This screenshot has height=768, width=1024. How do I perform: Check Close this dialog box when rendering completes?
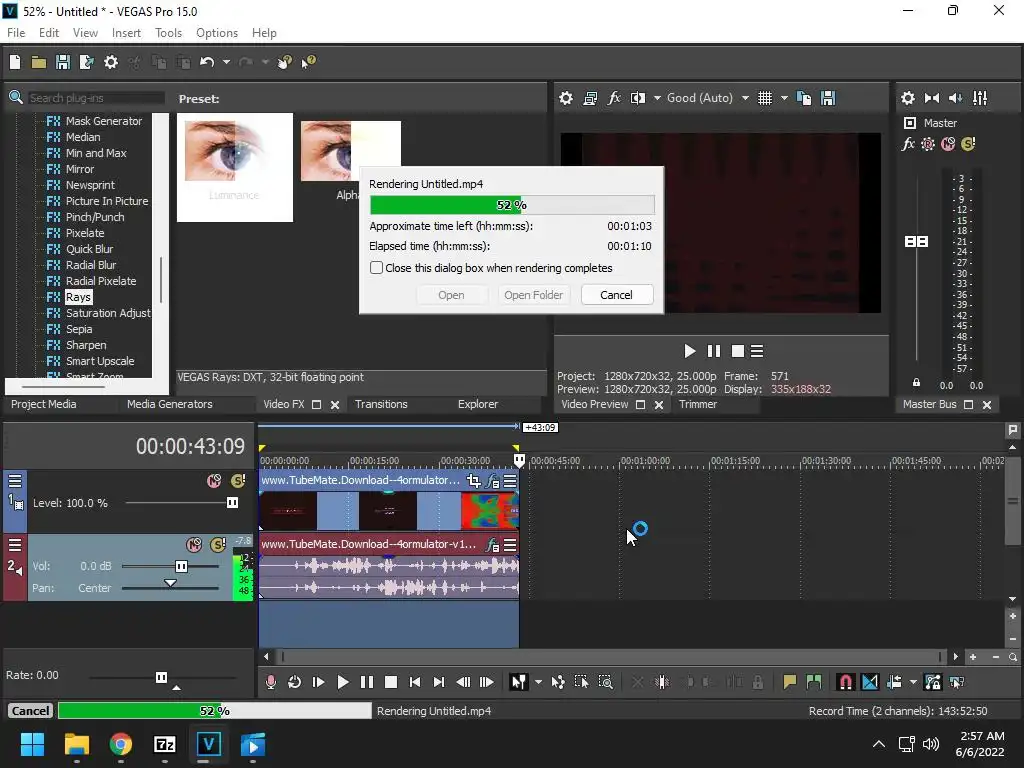pos(376,268)
